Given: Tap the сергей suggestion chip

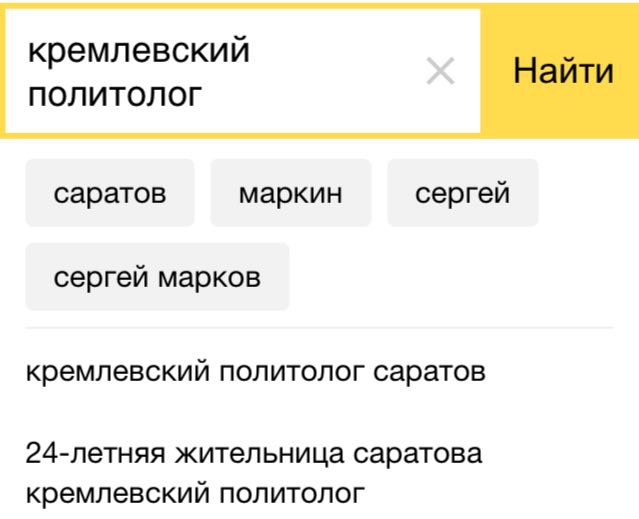Looking at the screenshot, I should click(462, 193).
